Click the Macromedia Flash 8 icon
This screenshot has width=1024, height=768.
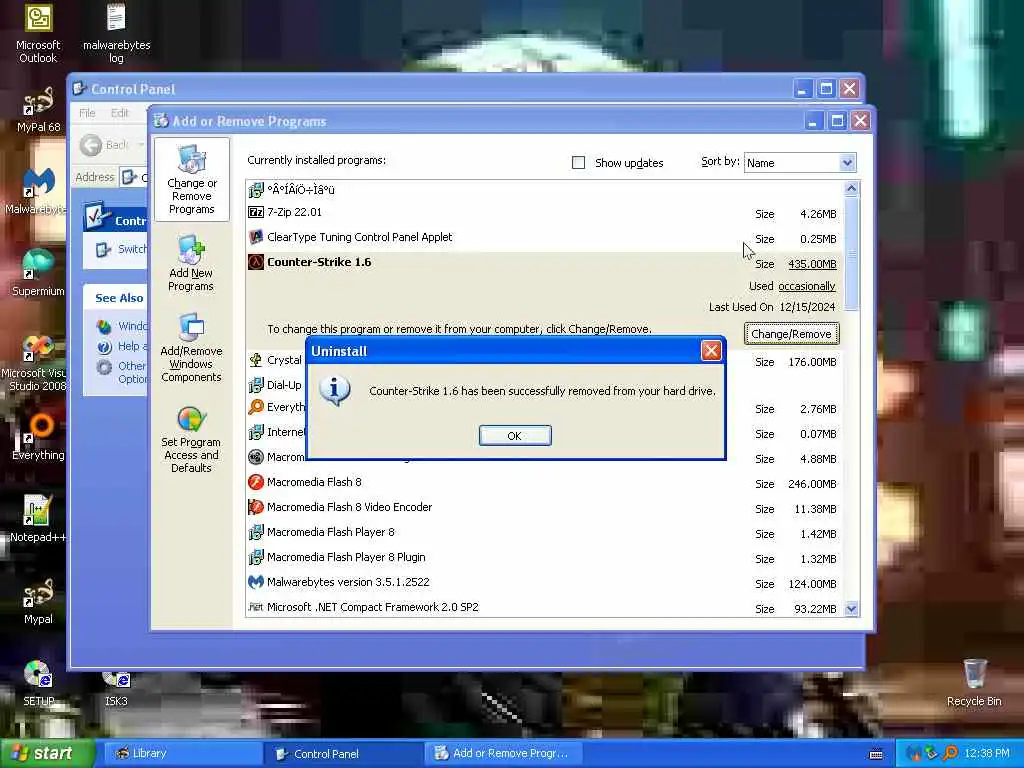pos(255,483)
